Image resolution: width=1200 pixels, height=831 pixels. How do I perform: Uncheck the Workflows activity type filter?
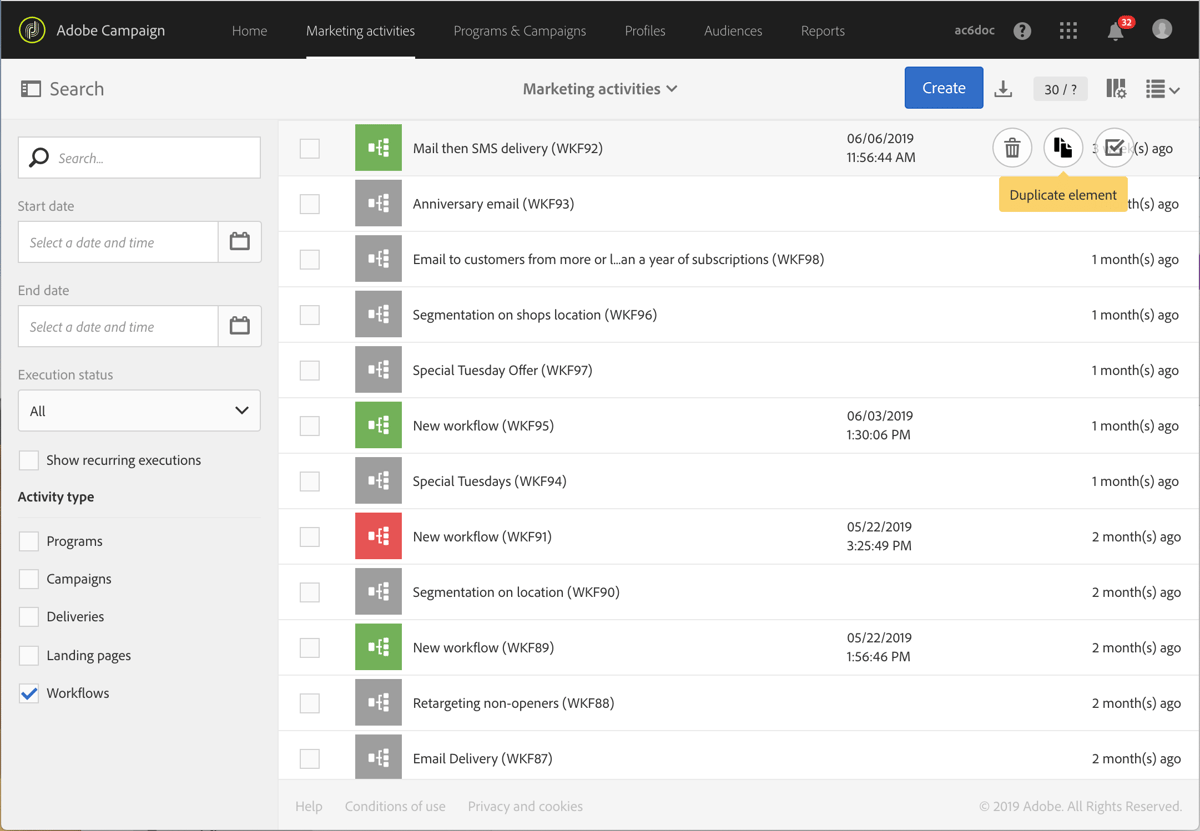pyautogui.click(x=29, y=692)
